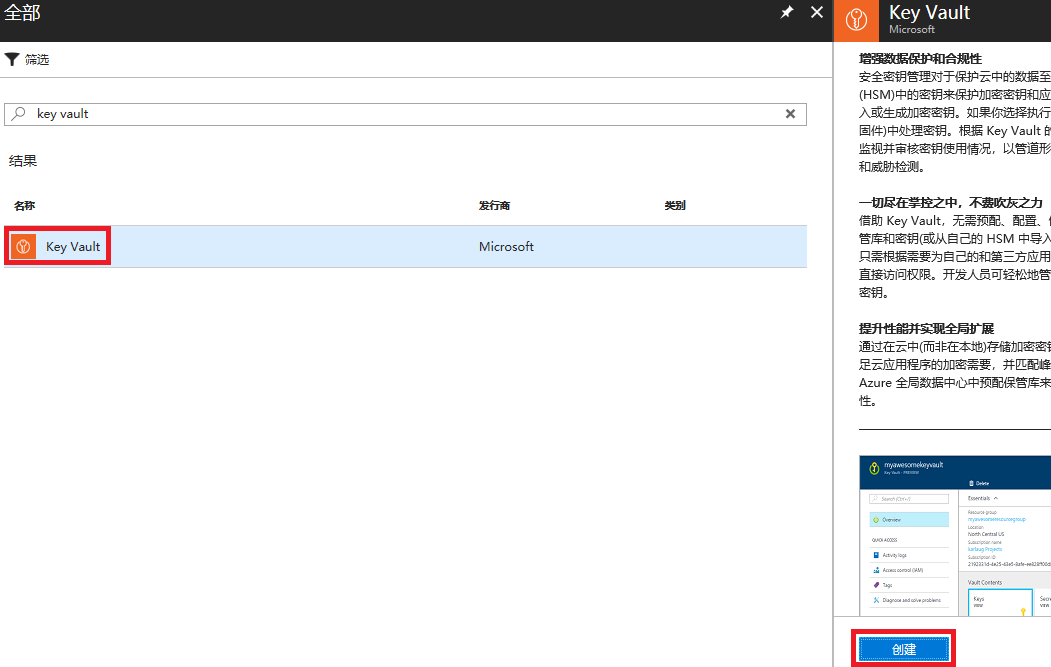1051x667 pixels.
Task: Select the Key Vault result row
Action: pyautogui.click(x=405, y=247)
